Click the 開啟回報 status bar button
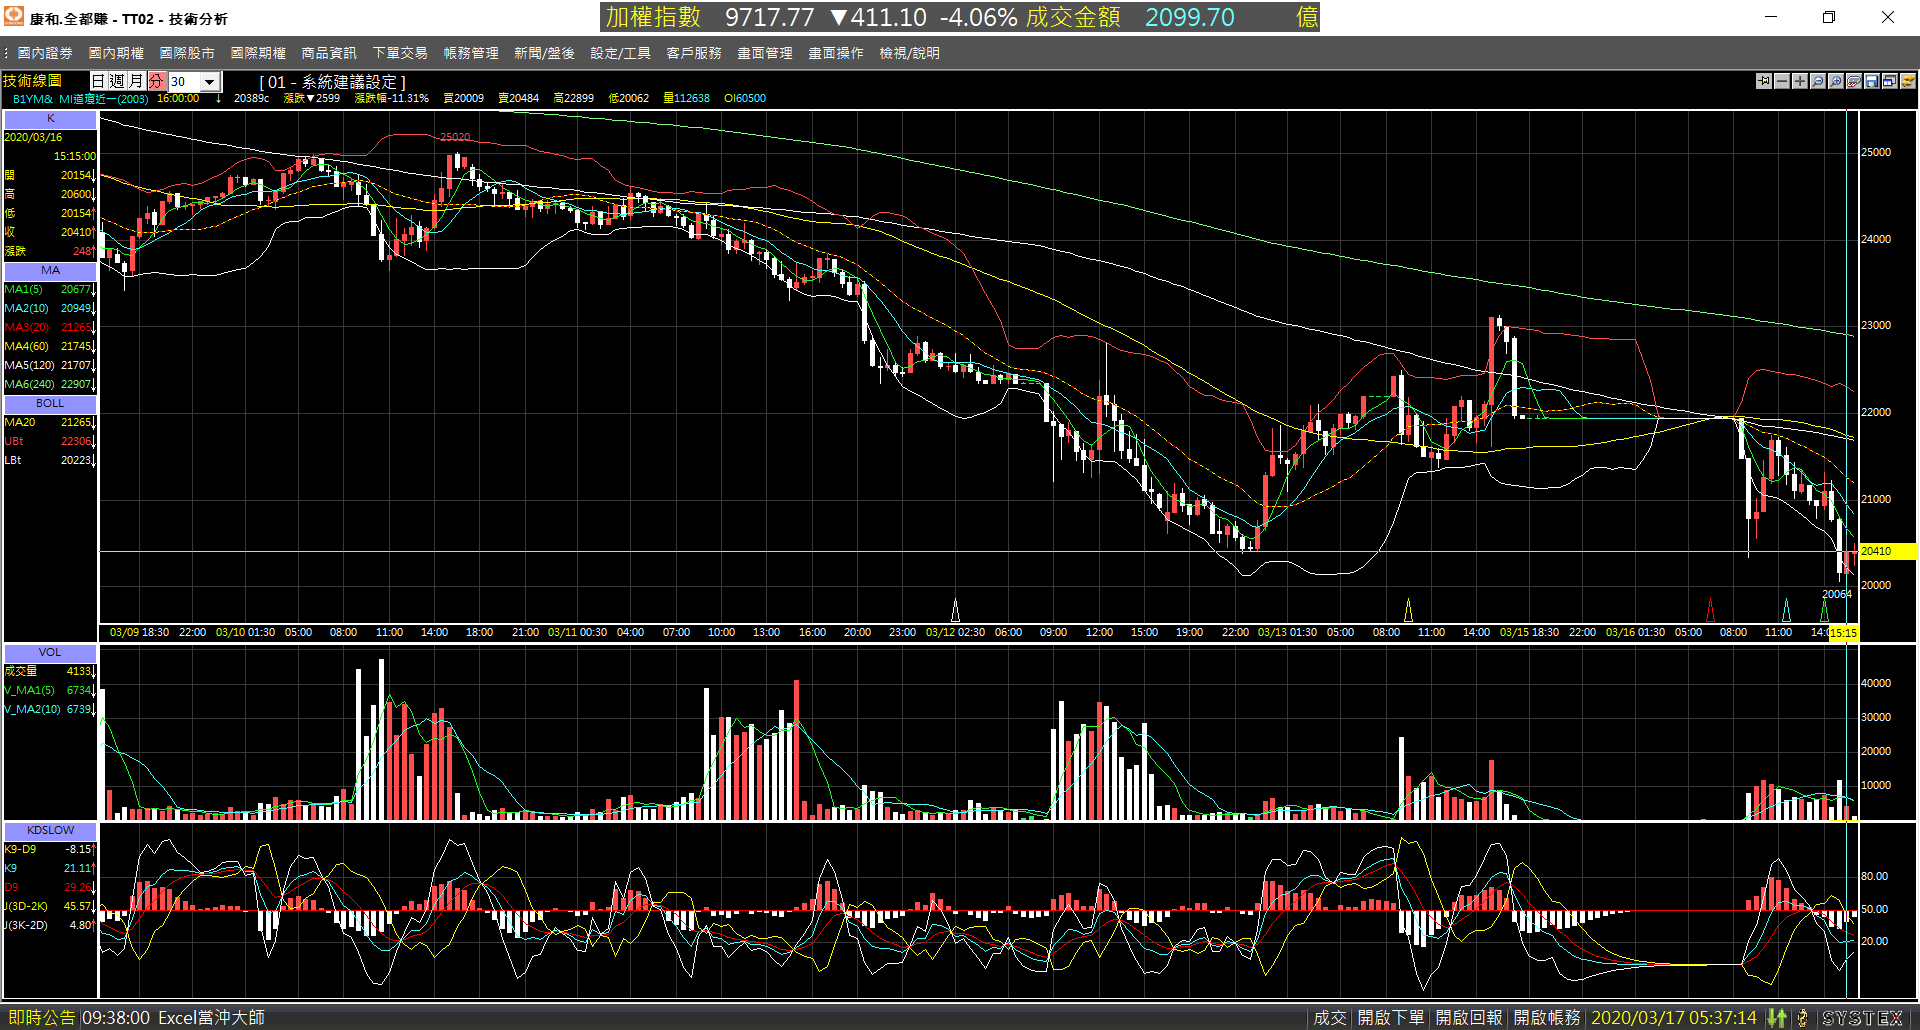1920x1030 pixels. pos(1469,1018)
